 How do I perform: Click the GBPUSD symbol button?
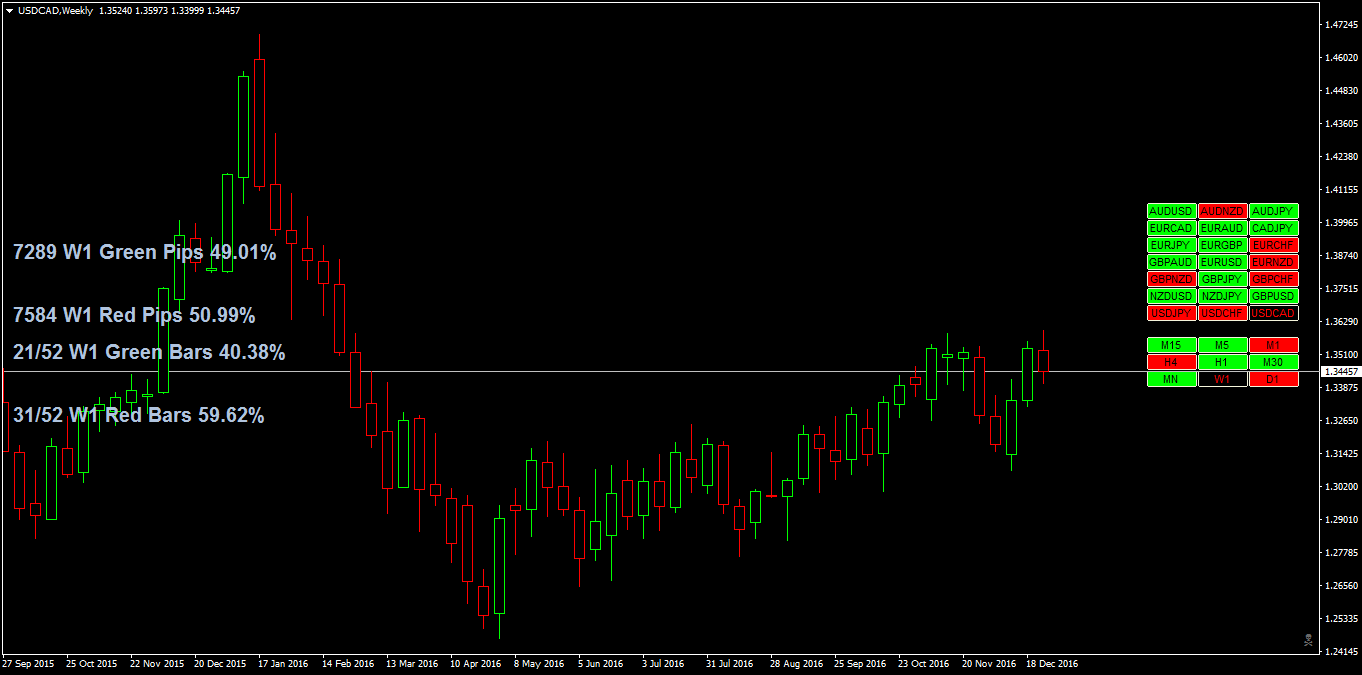tap(1273, 296)
